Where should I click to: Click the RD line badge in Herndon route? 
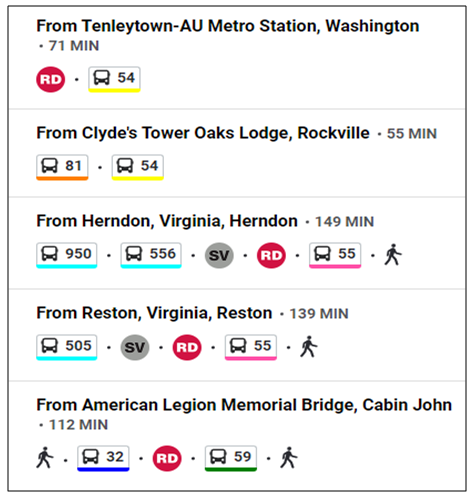pos(271,255)
